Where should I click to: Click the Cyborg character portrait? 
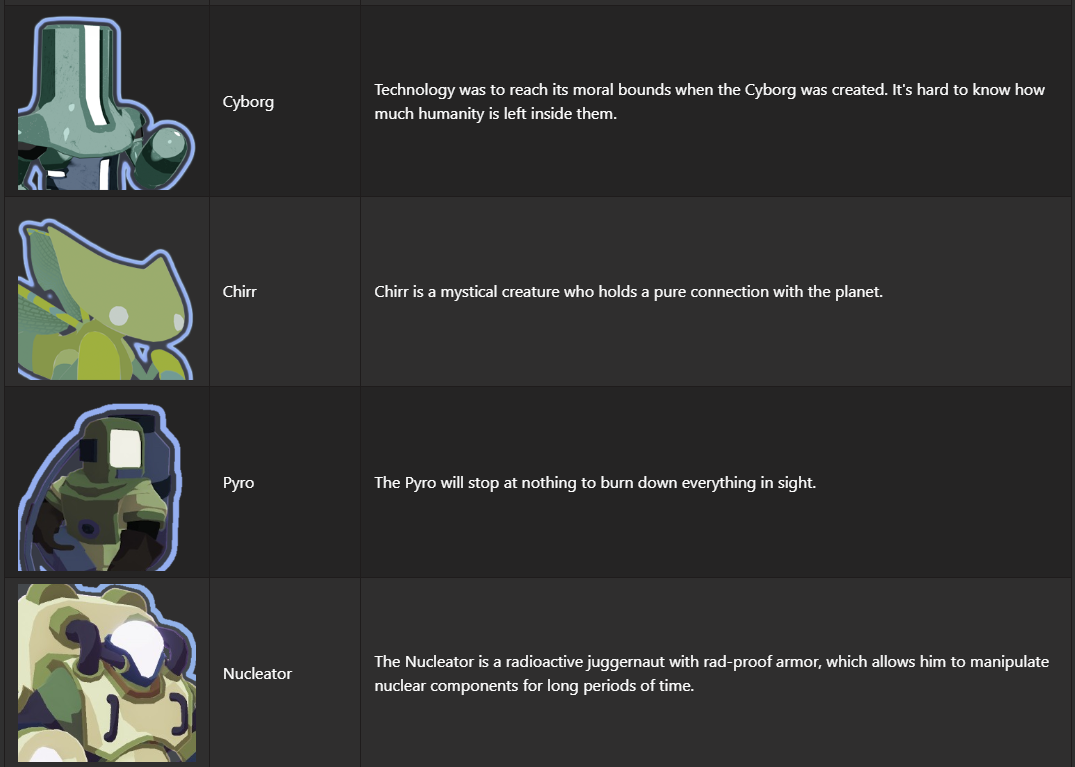click(105, 102)
